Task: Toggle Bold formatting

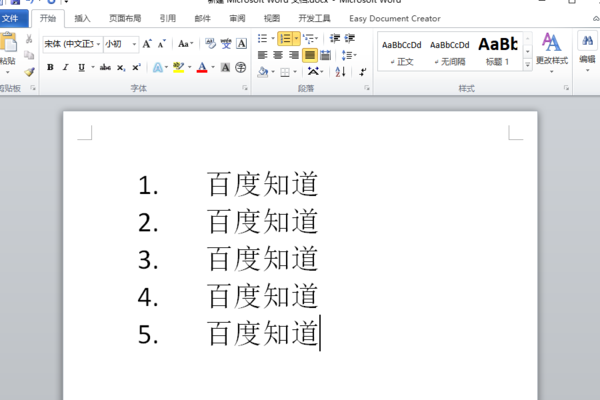Action: tap(50, 68)
